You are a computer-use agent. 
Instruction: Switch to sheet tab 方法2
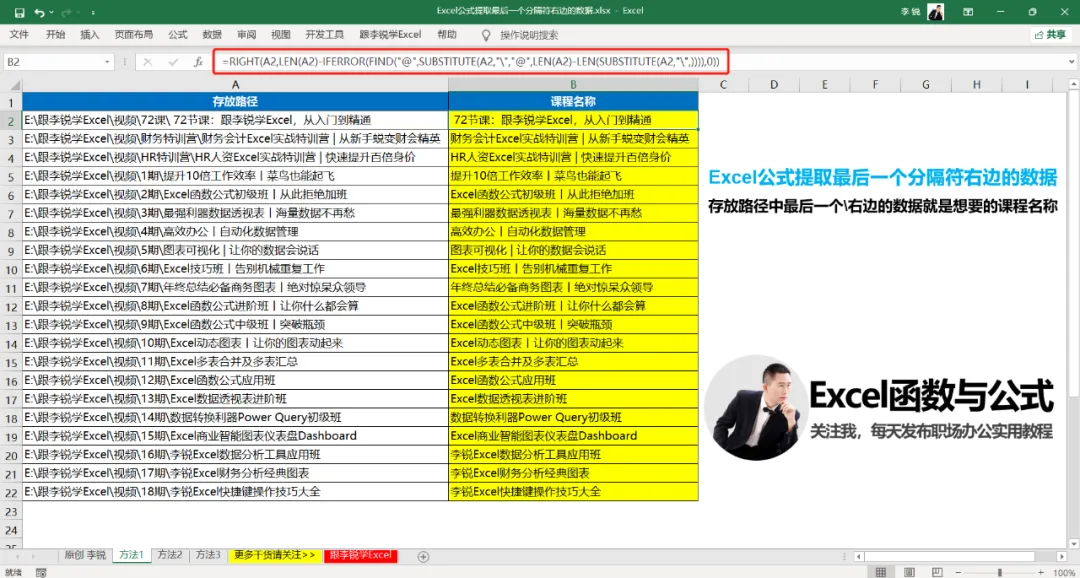pos(169,555)
